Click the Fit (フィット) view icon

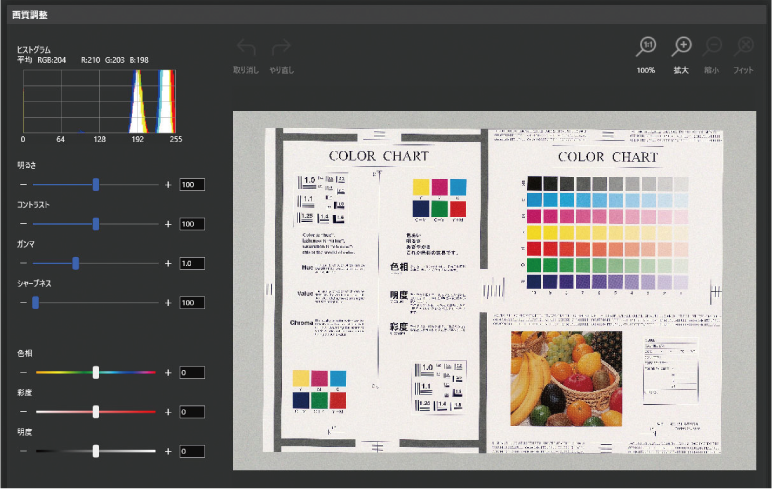[x=744, y=47]
